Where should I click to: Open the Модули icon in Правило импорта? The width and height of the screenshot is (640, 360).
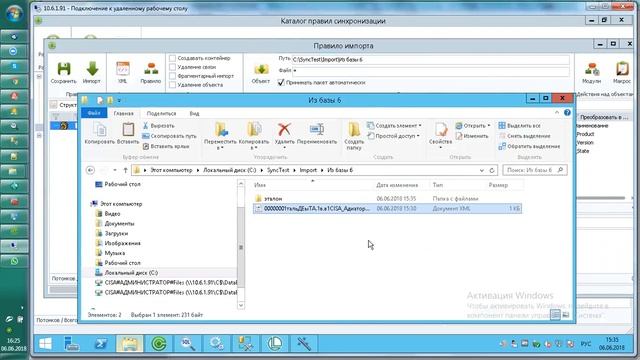point(591,69)
